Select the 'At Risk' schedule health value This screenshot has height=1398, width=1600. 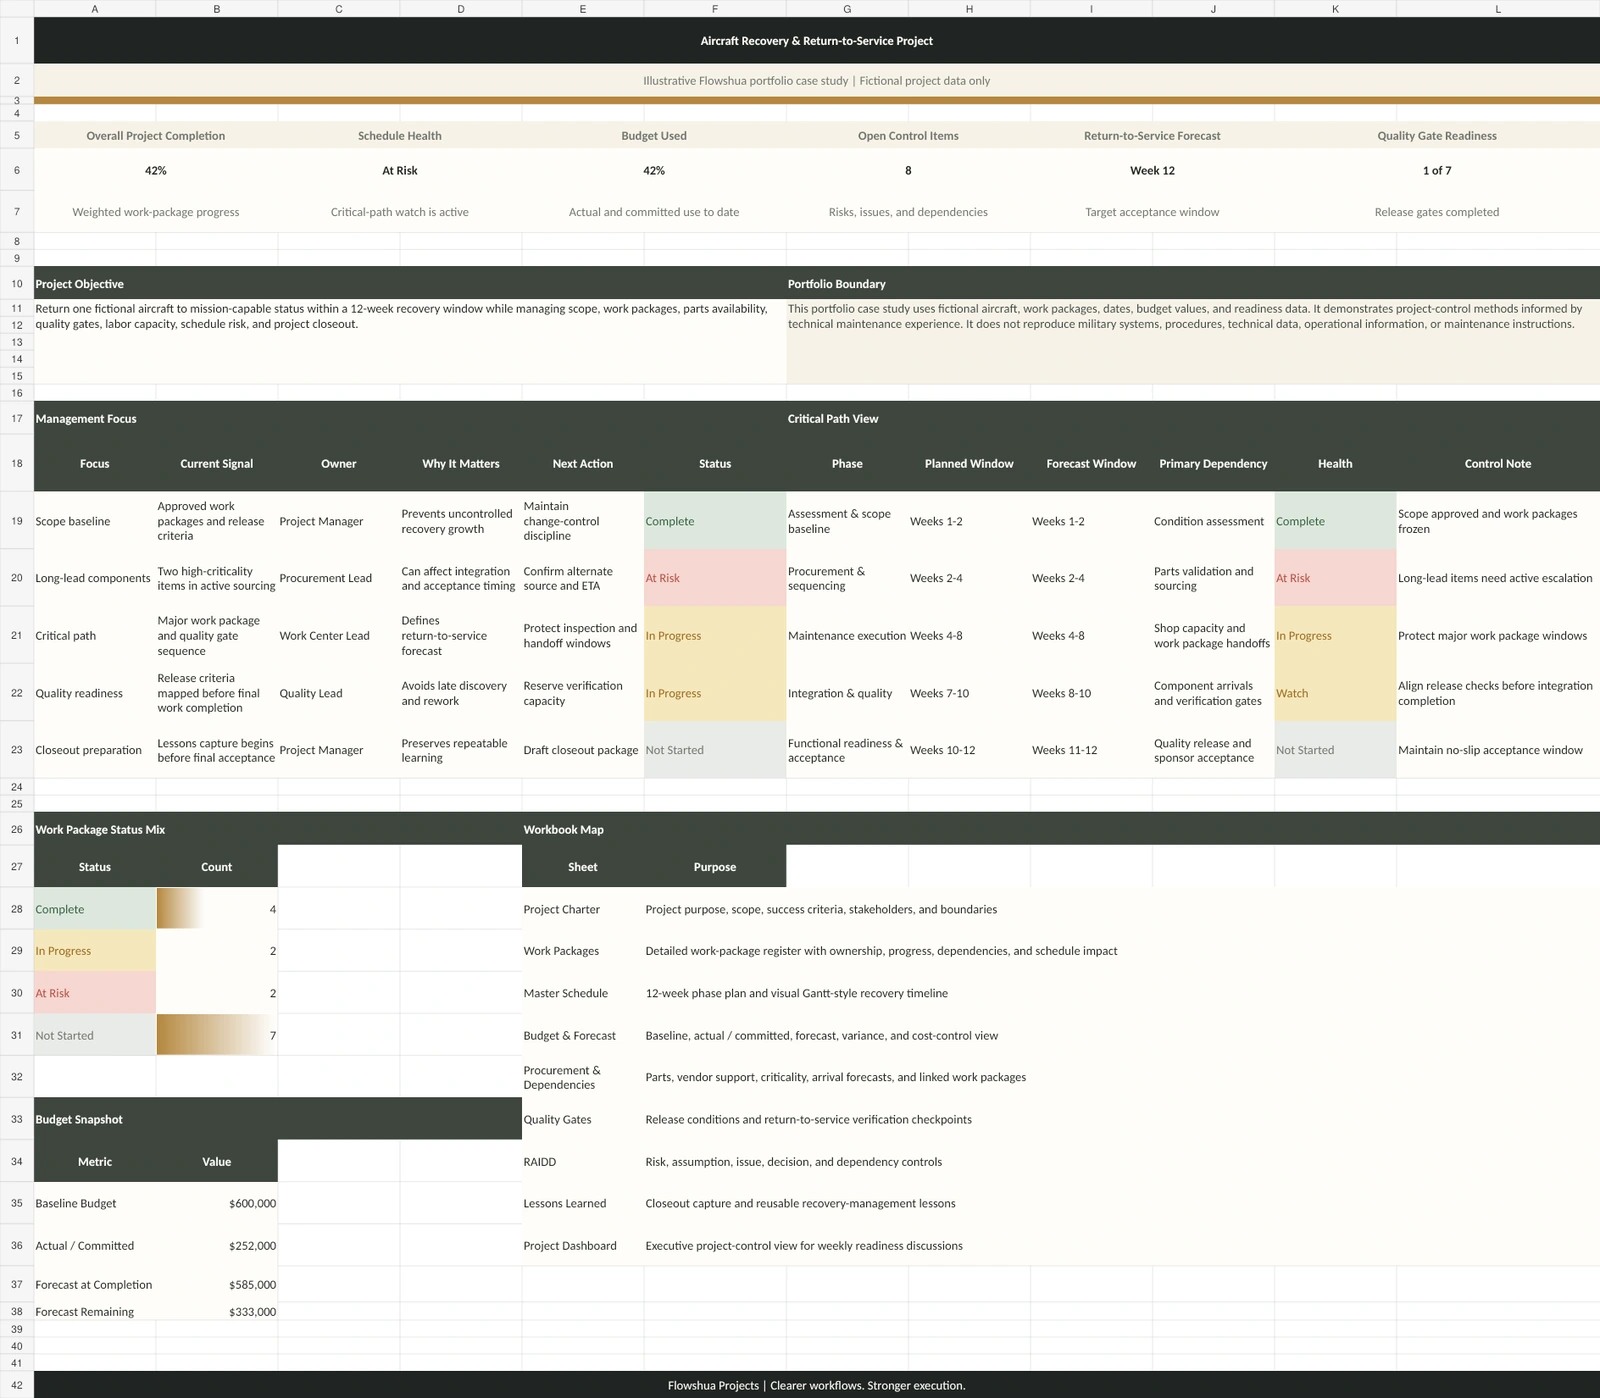(400, 171)
